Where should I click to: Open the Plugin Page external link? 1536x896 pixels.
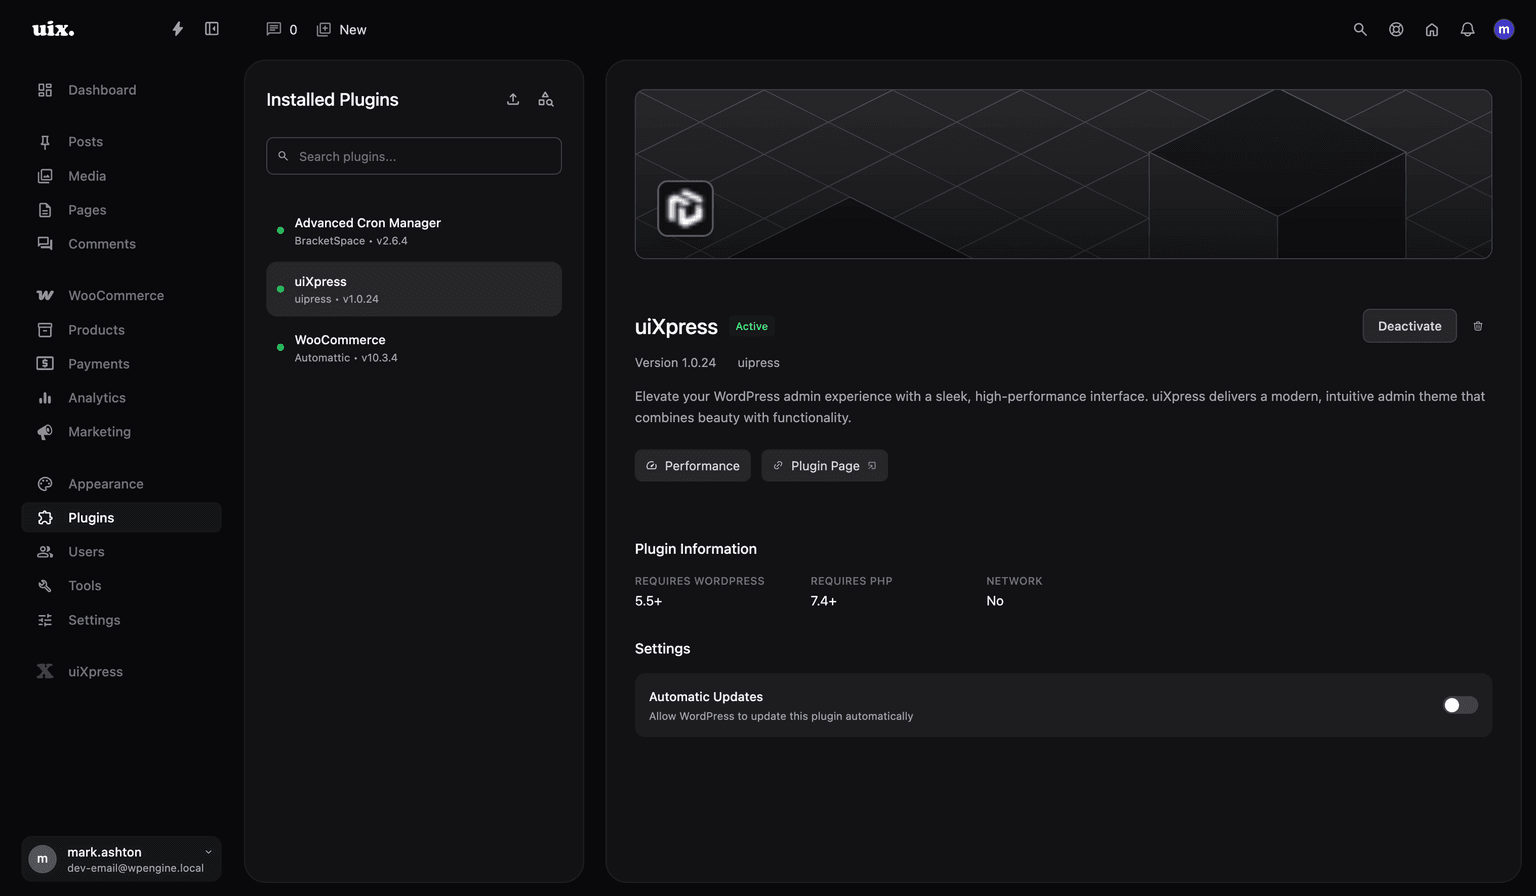[824, 465]
